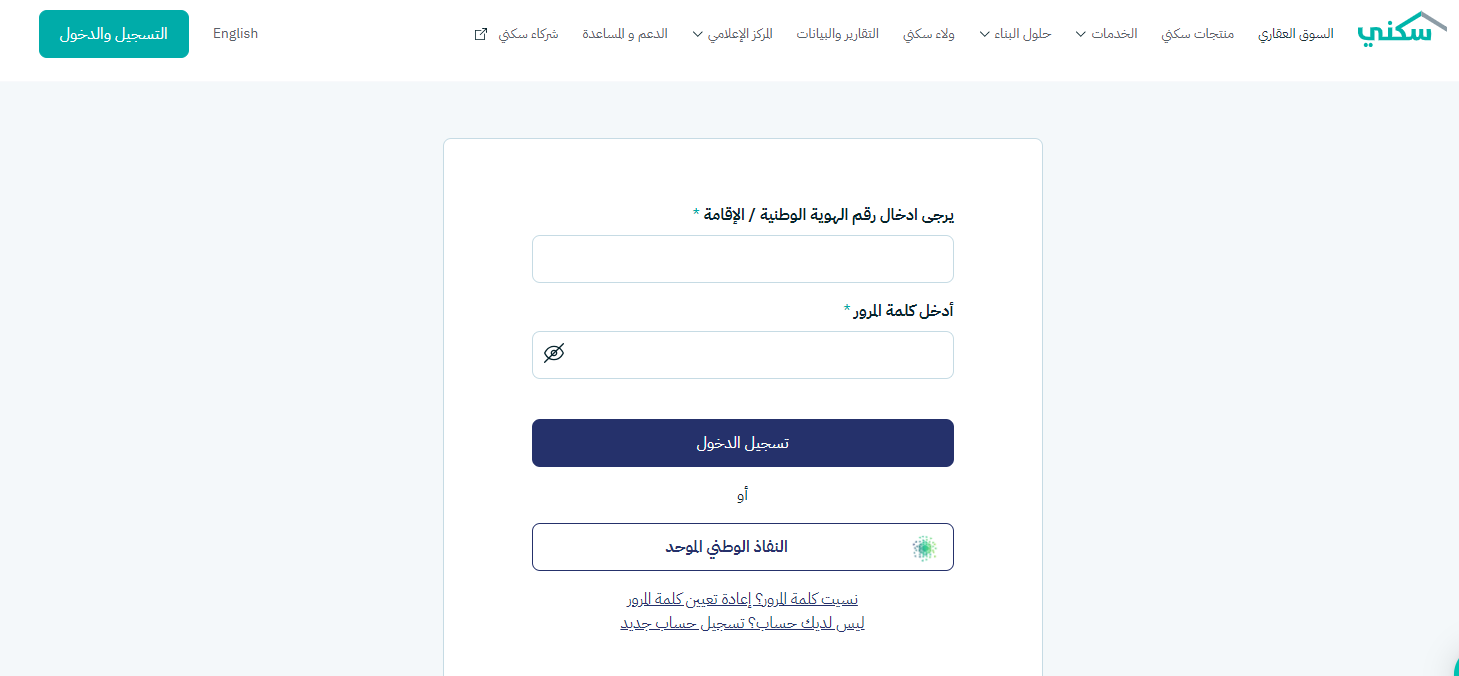Open الدعم و المساعدة page

point(625,34)
